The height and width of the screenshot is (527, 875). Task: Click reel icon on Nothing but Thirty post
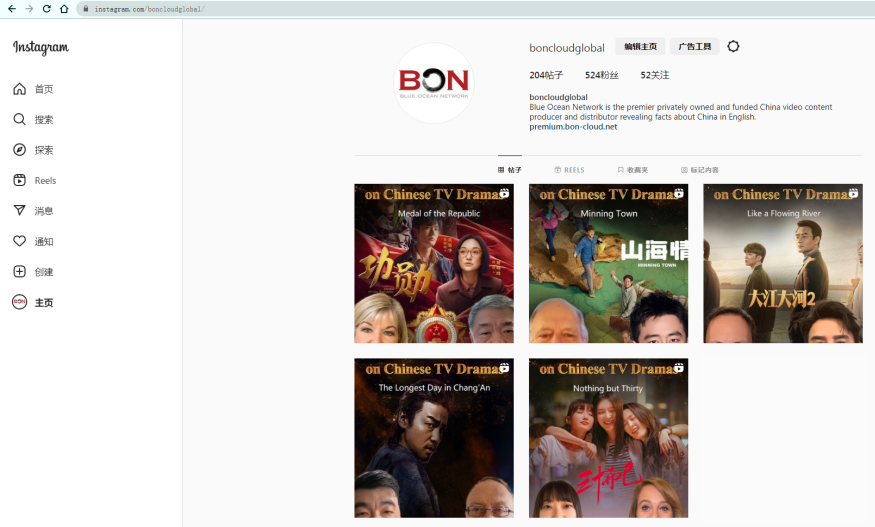(x=679, y=367)
